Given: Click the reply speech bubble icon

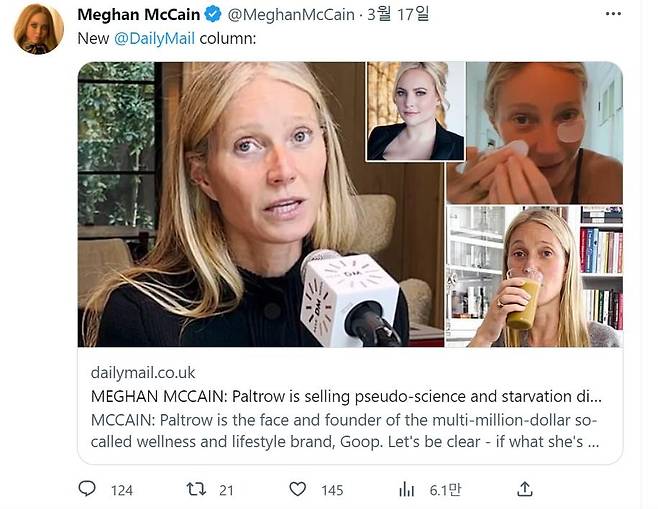Looking at the screenshot, I should click(87, 489).
